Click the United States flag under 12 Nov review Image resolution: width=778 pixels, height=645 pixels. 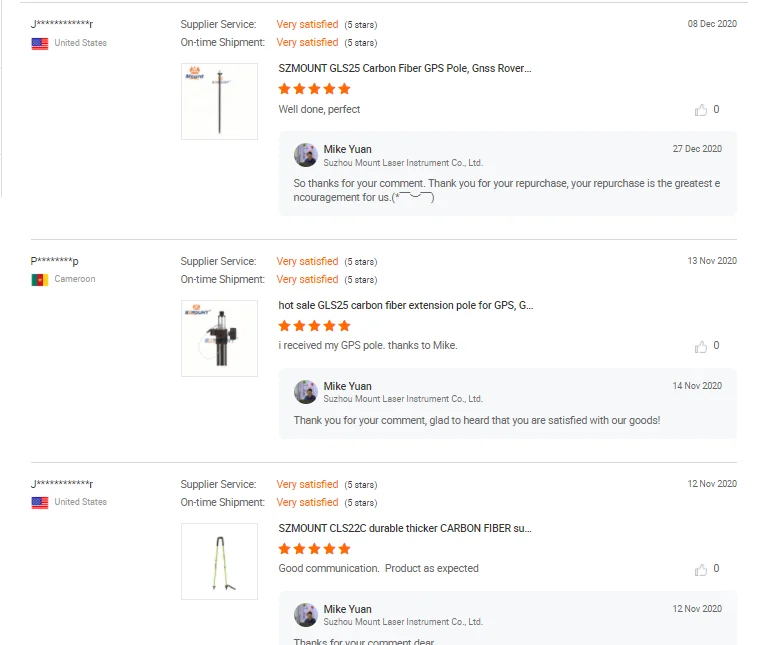pyautogui.click(x=40, y=502)
